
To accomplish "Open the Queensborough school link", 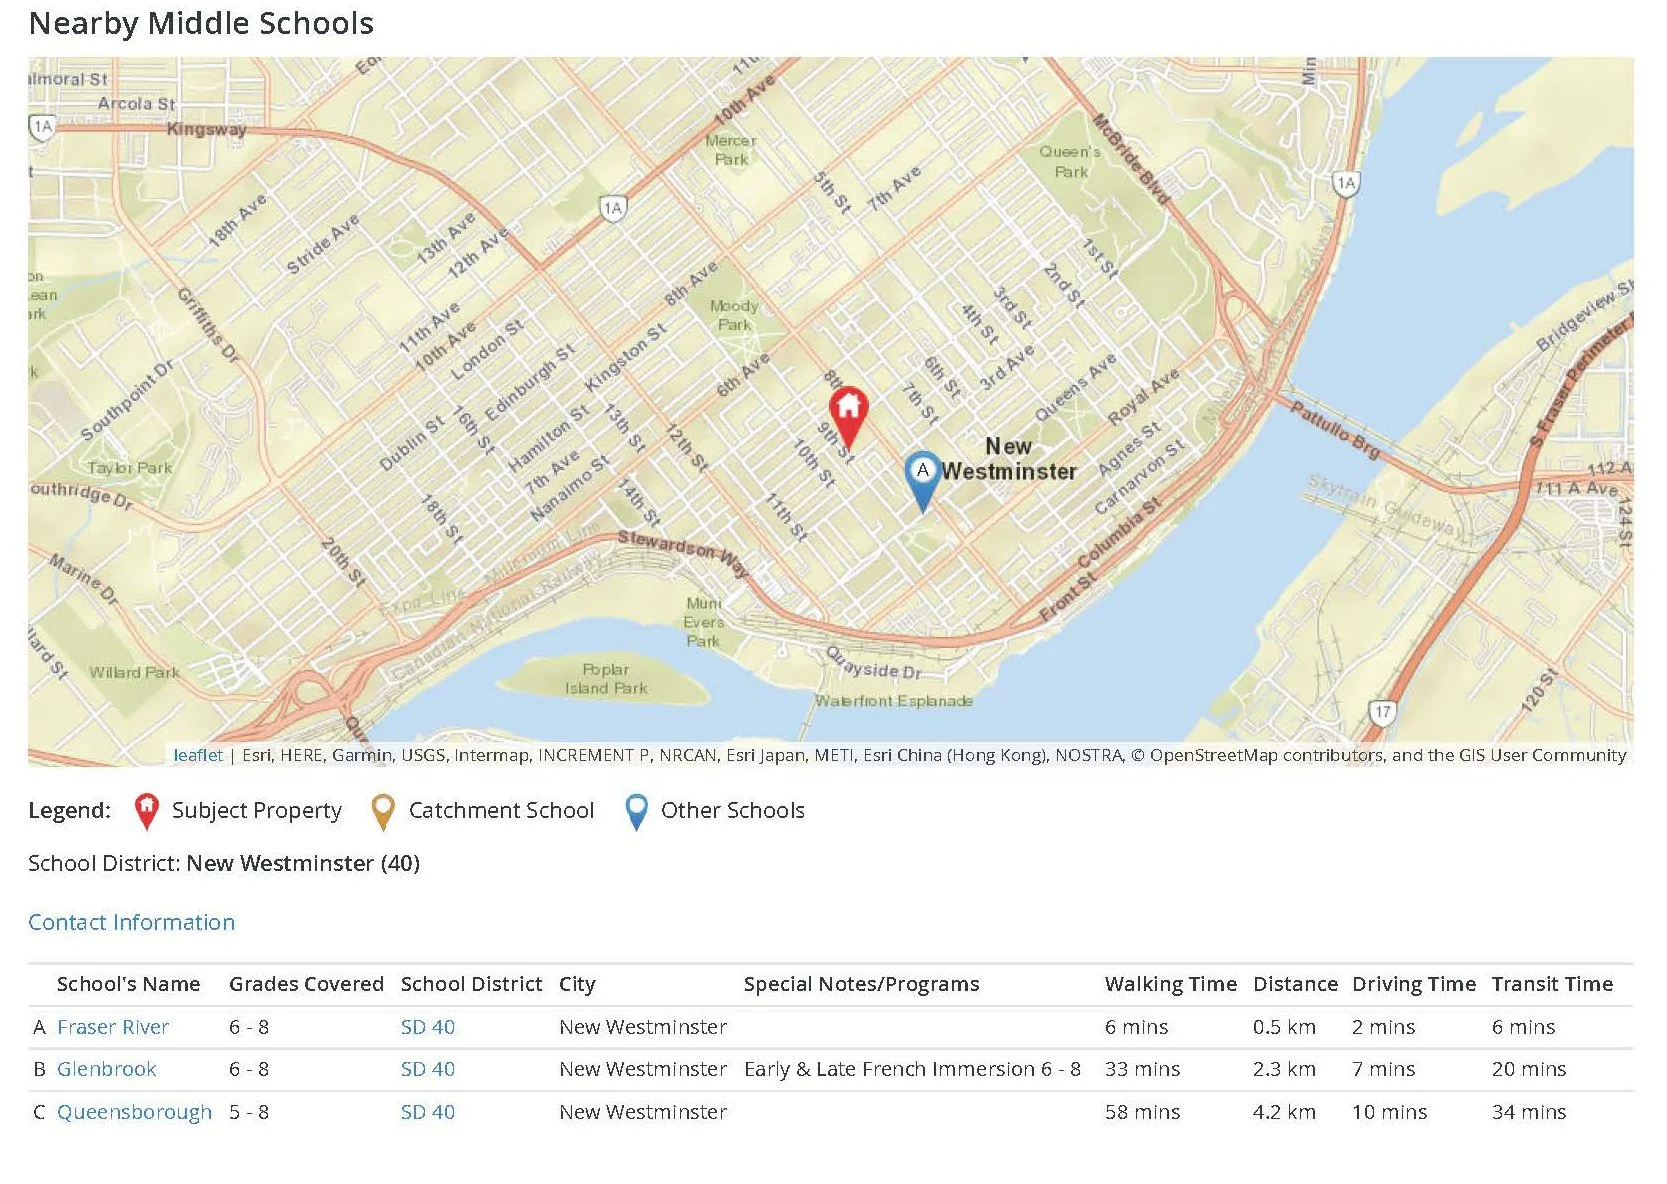I will point(134,1112).
